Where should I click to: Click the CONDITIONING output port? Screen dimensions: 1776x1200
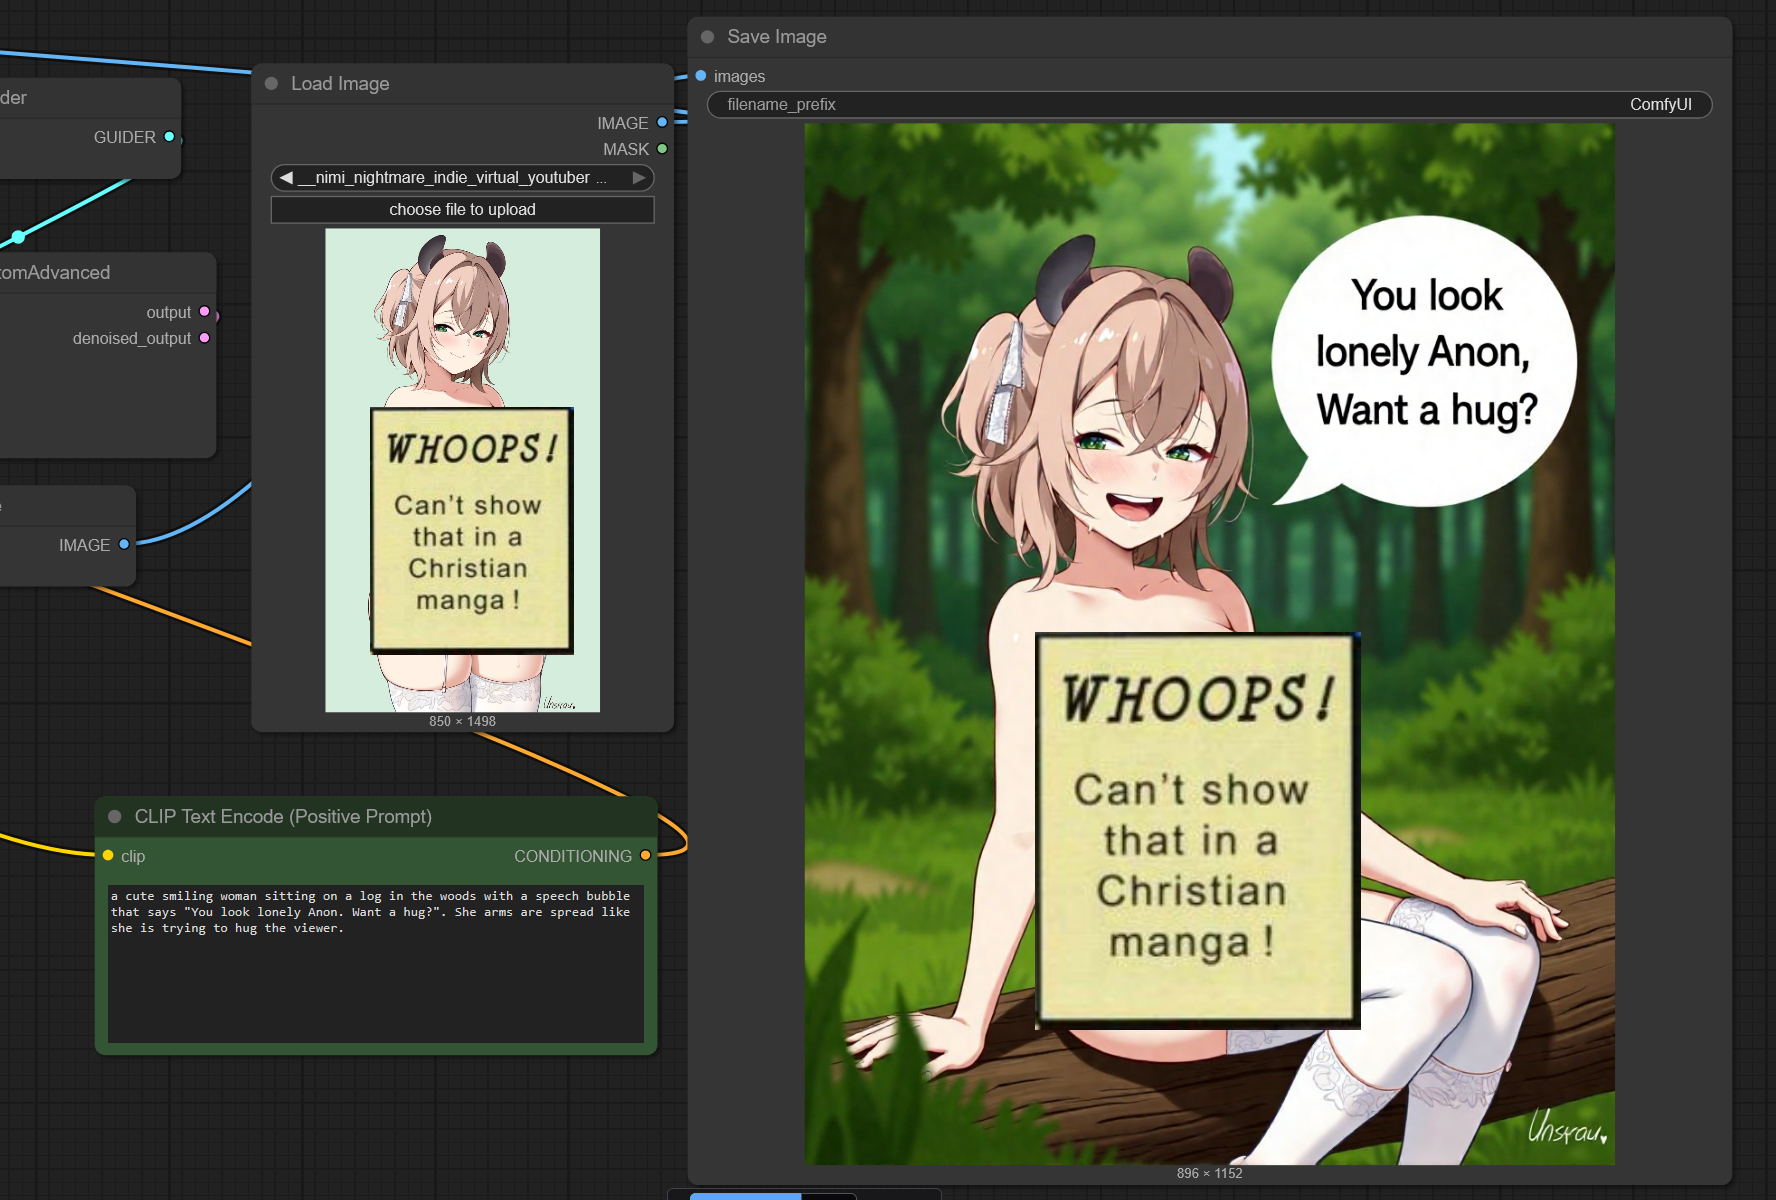pos(645,856)
